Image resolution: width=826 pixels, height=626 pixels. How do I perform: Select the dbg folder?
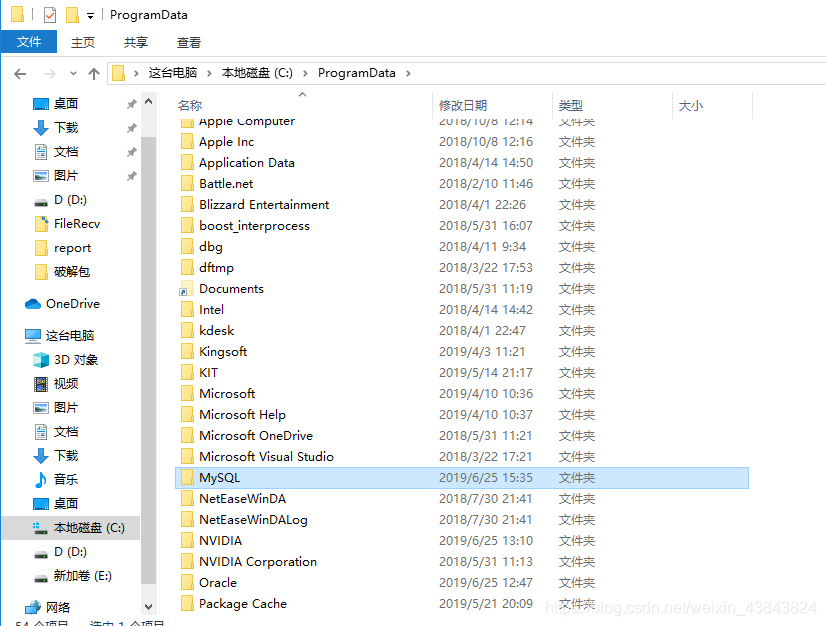(211, 247)
